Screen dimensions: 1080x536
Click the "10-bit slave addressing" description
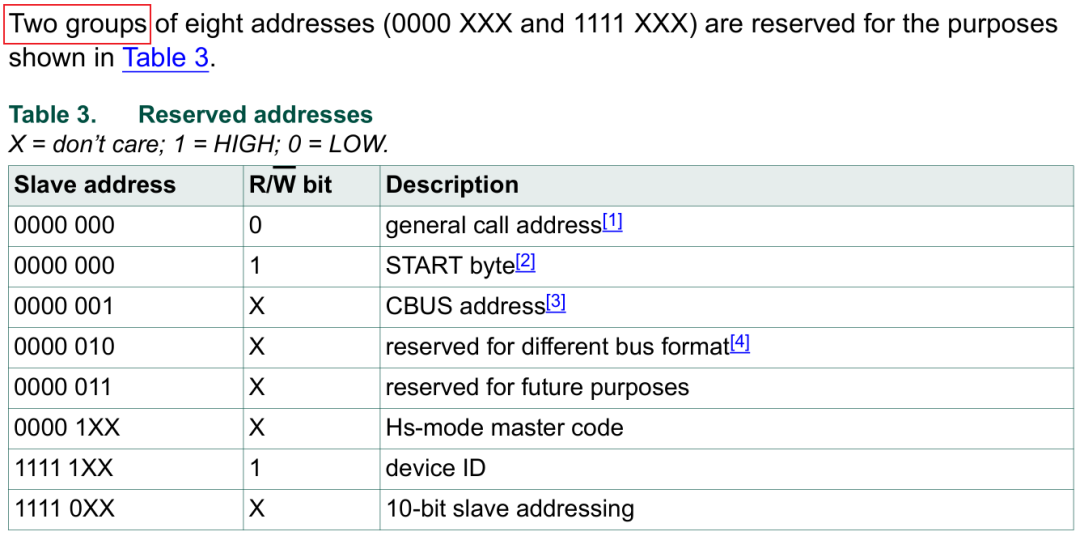pyautogui.click(x=510, y=509)
